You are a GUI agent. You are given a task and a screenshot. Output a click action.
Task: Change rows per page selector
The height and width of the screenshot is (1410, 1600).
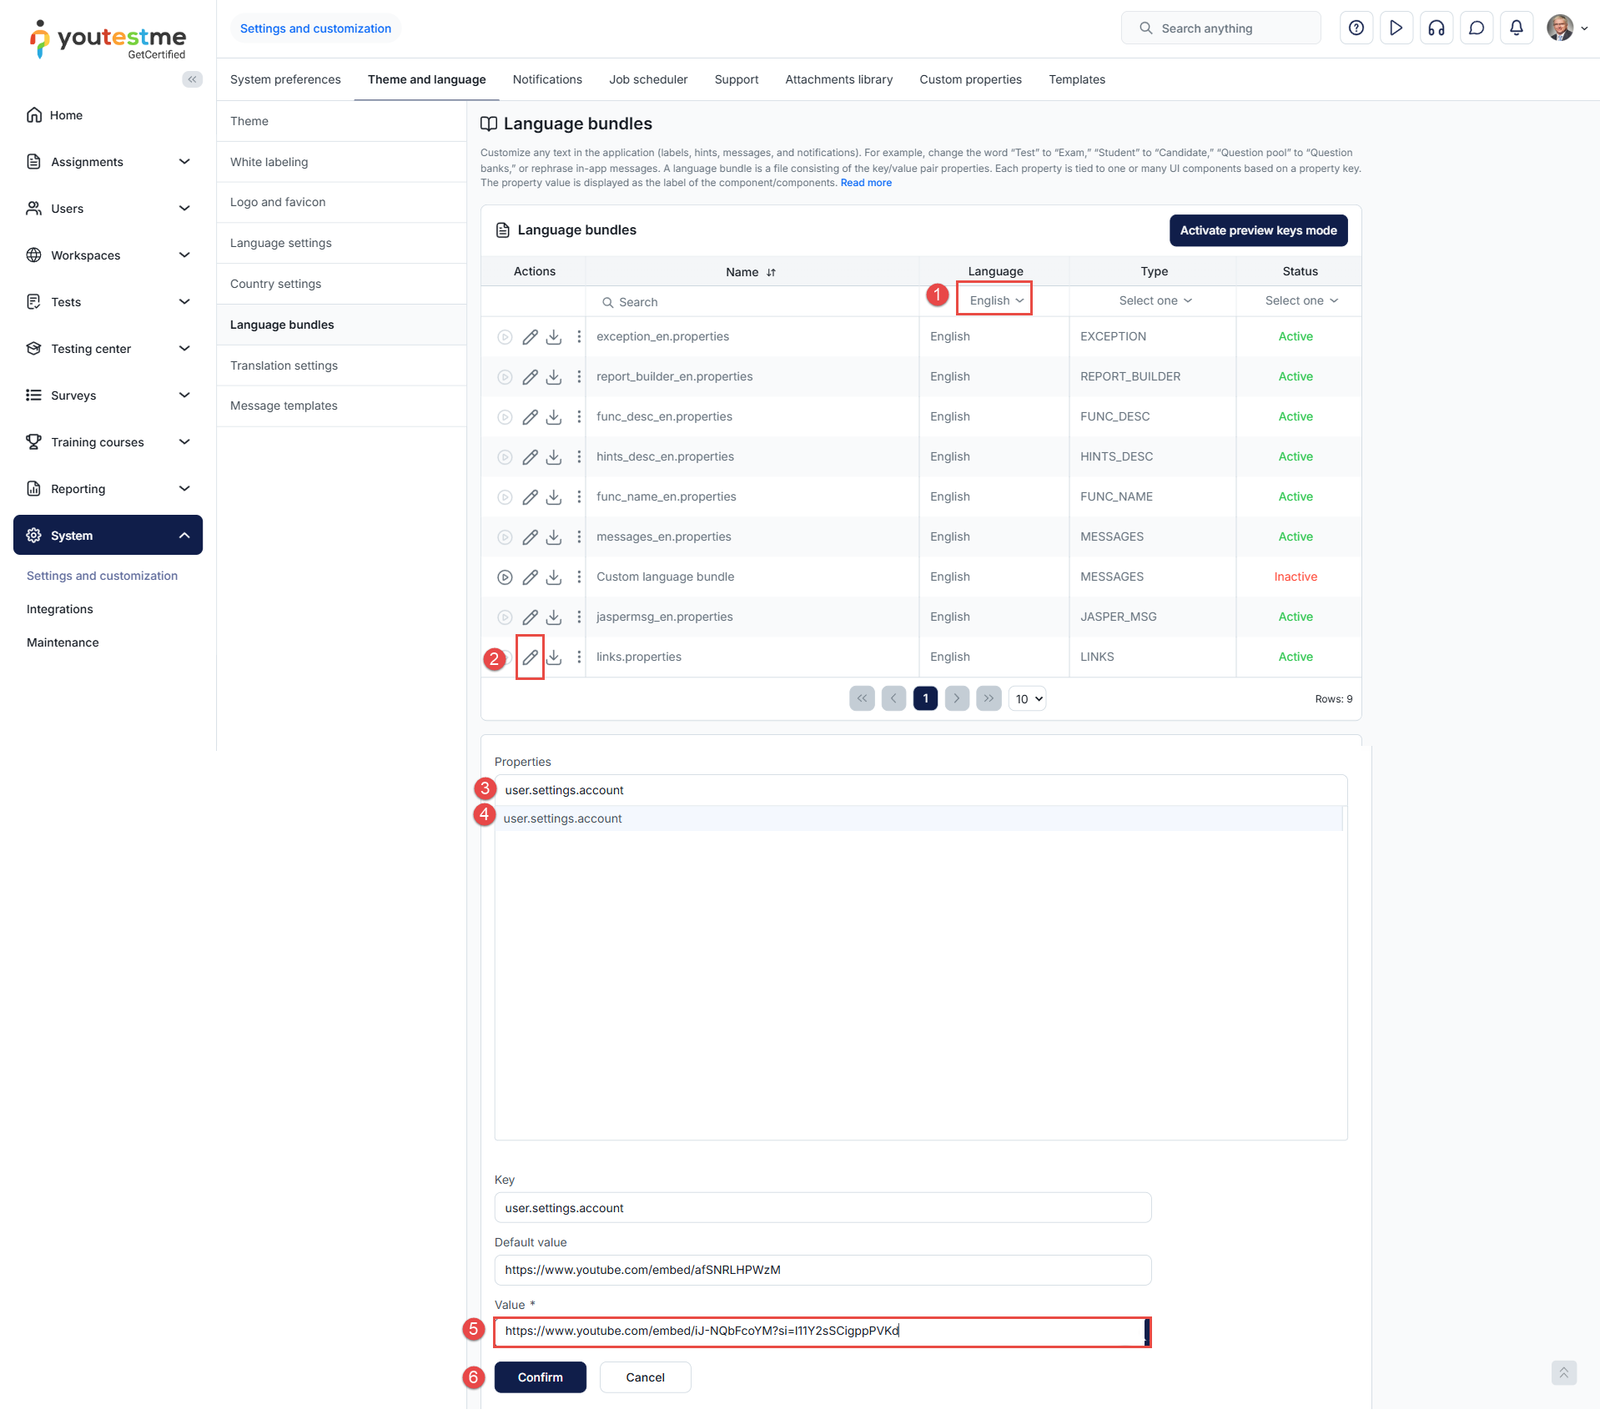(1028, 699)
